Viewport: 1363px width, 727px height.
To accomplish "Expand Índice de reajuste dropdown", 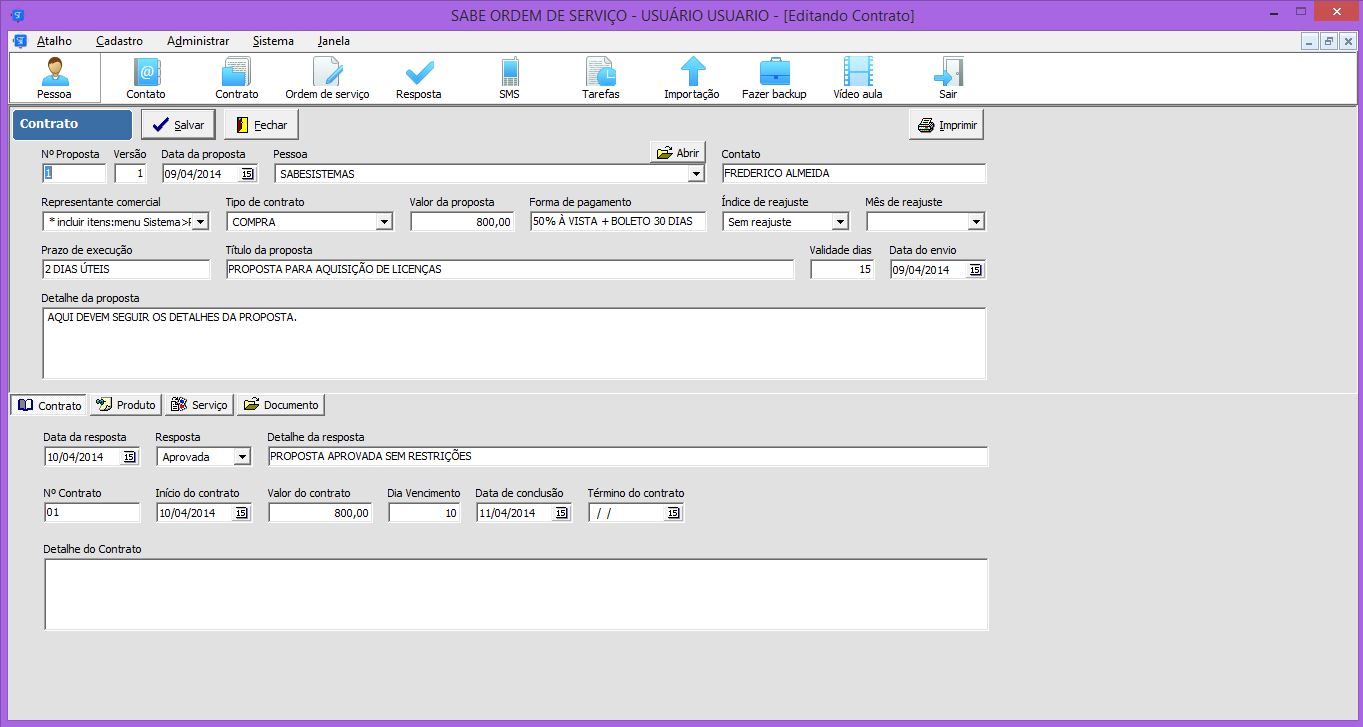I will (x=840, y=222).
